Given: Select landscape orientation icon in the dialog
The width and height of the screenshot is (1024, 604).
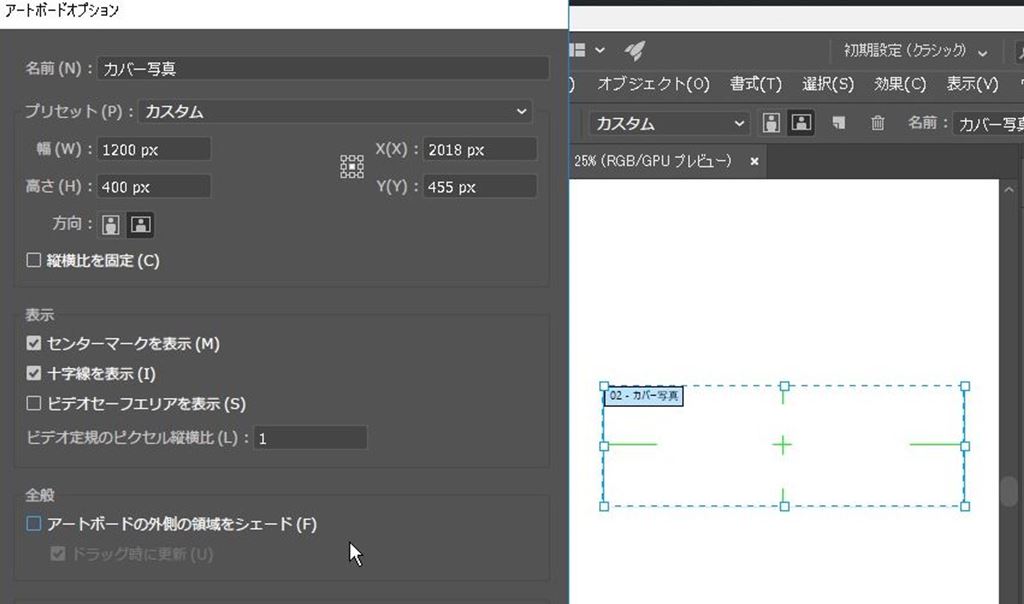Looking at the screenshot, I should tap(141, 225).
